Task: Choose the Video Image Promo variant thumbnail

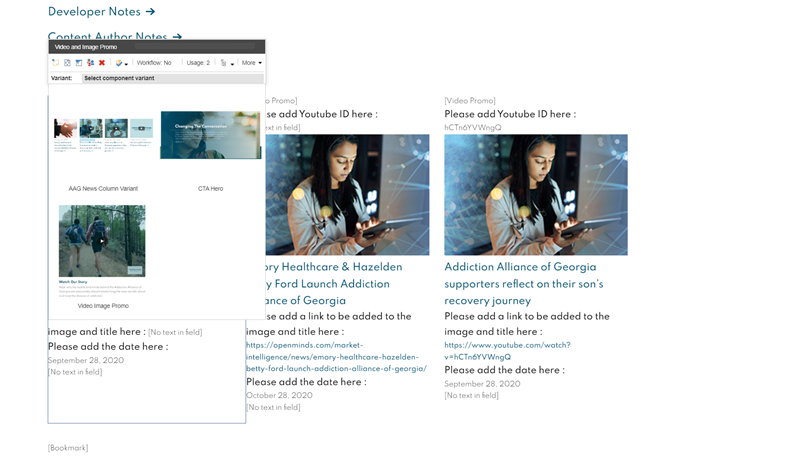Action: [102, 251]
